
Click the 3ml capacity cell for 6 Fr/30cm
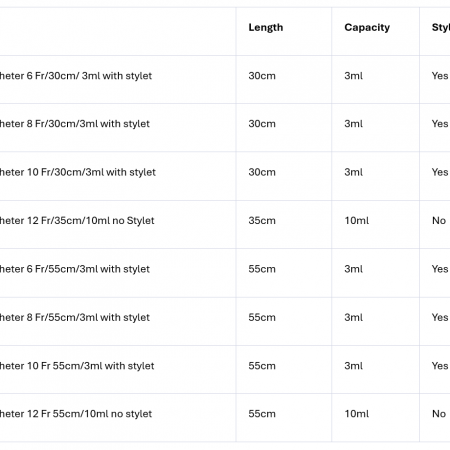point(353,76)
